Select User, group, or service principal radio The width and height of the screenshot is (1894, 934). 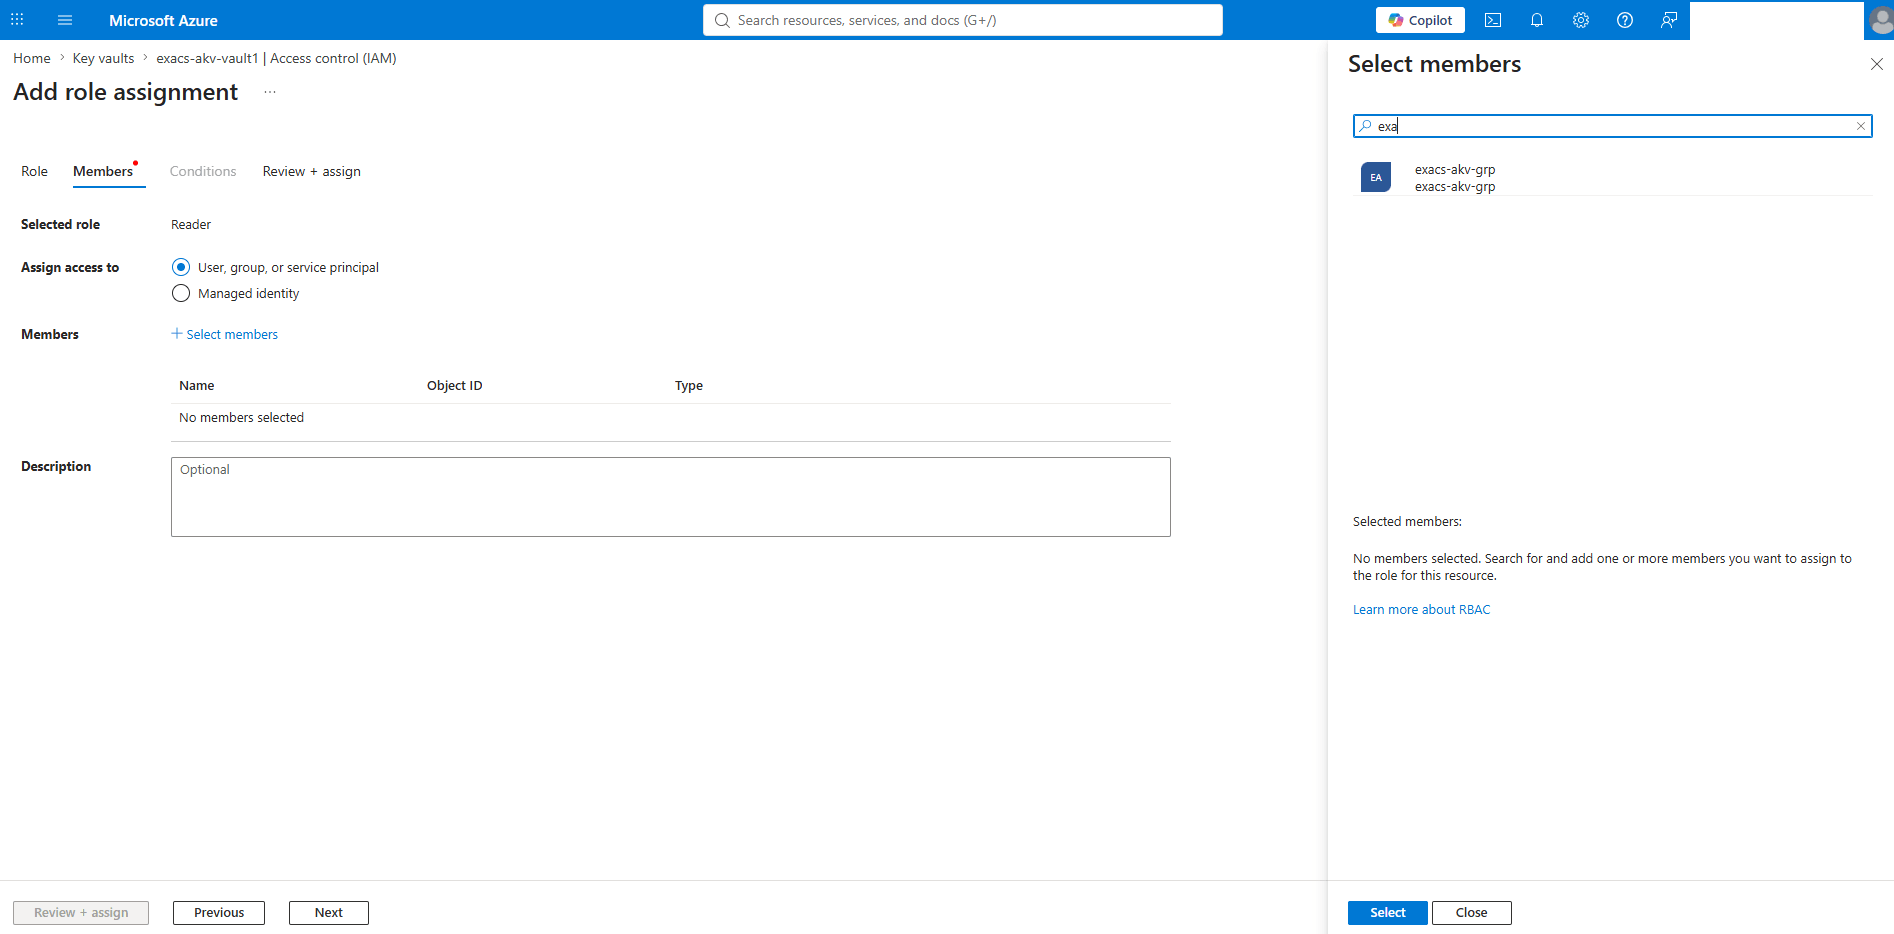[181, 267]
